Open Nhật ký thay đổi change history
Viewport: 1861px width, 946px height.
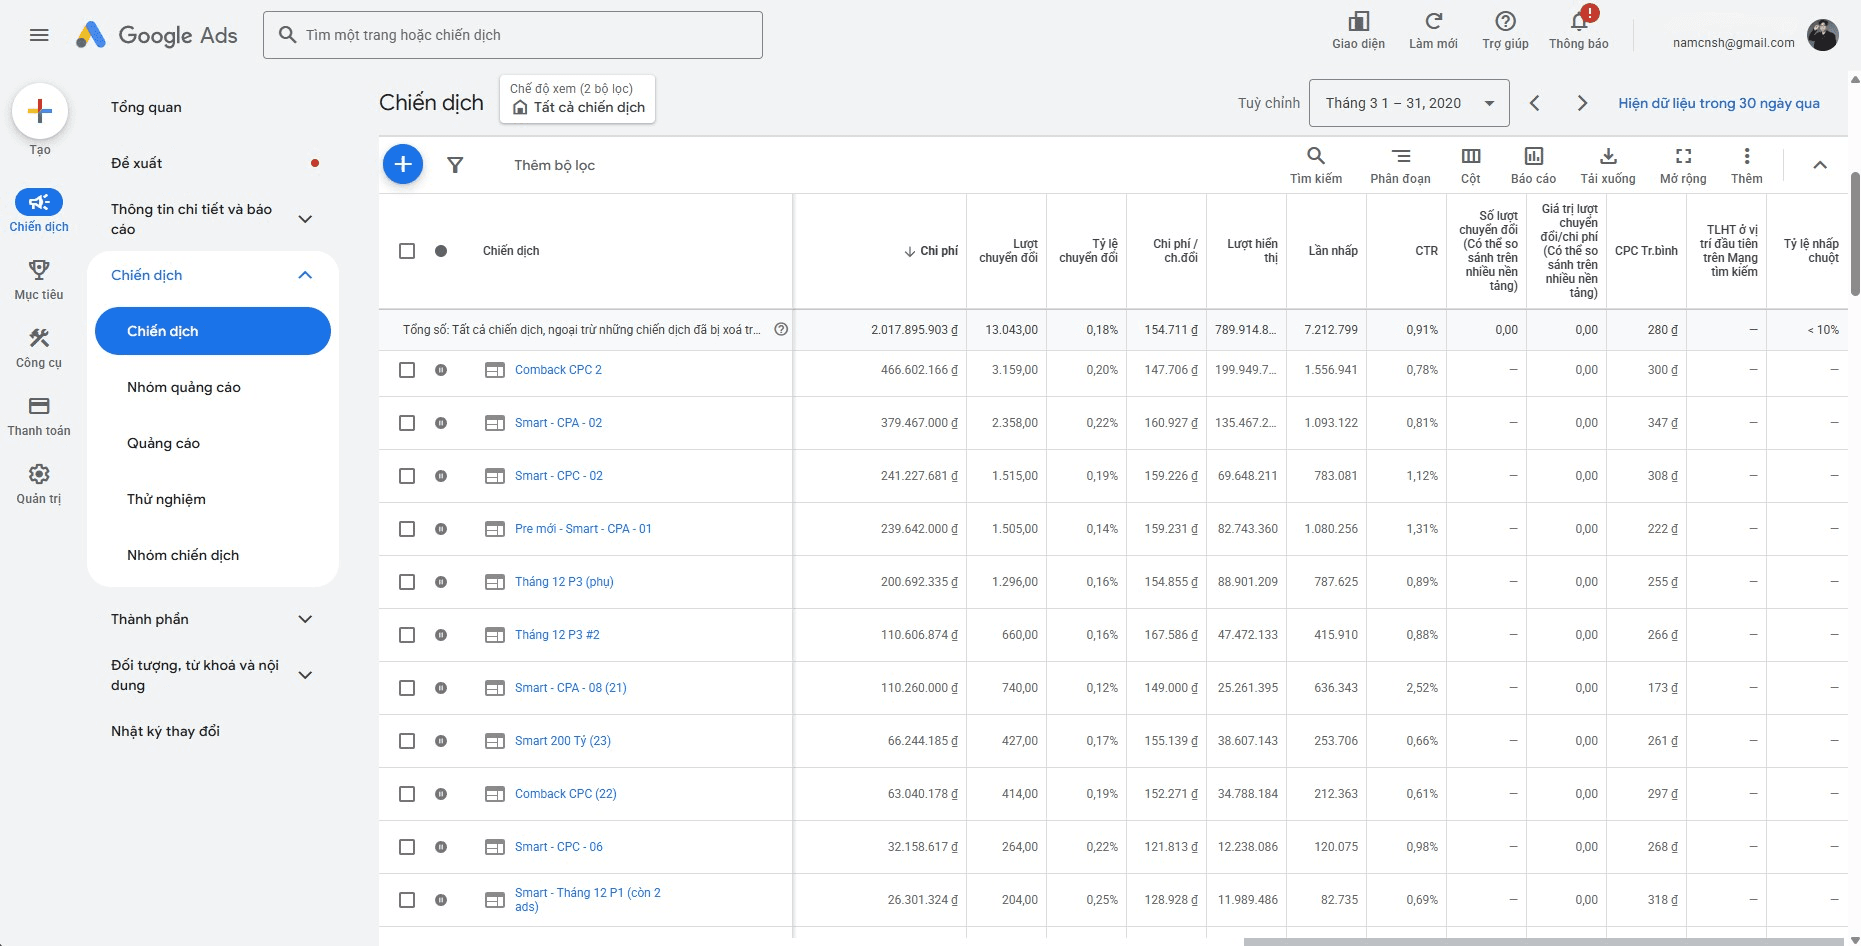[x=165, y=731]
